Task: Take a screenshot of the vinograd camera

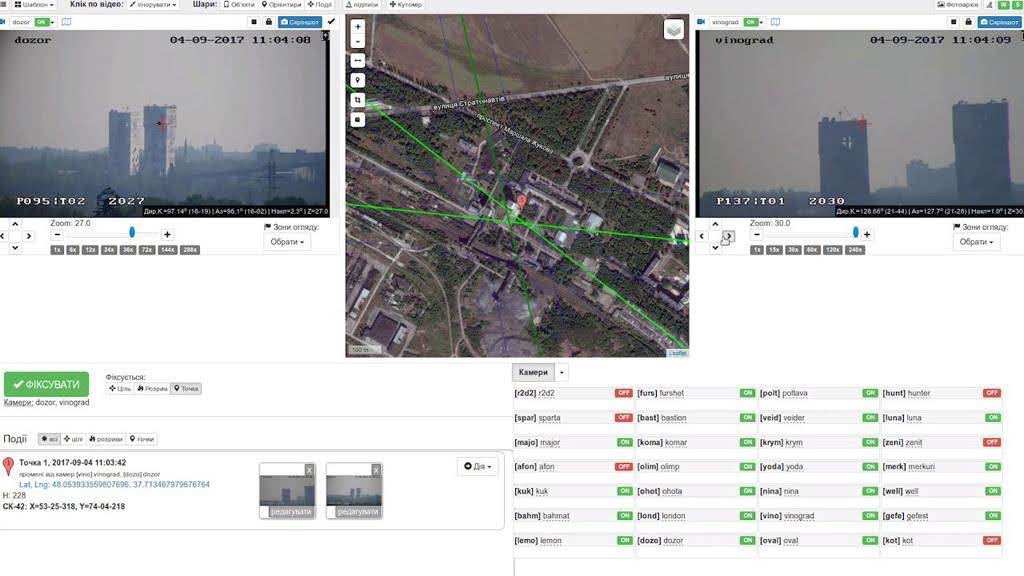Action: pyautogui.click(x=999, y=22)
